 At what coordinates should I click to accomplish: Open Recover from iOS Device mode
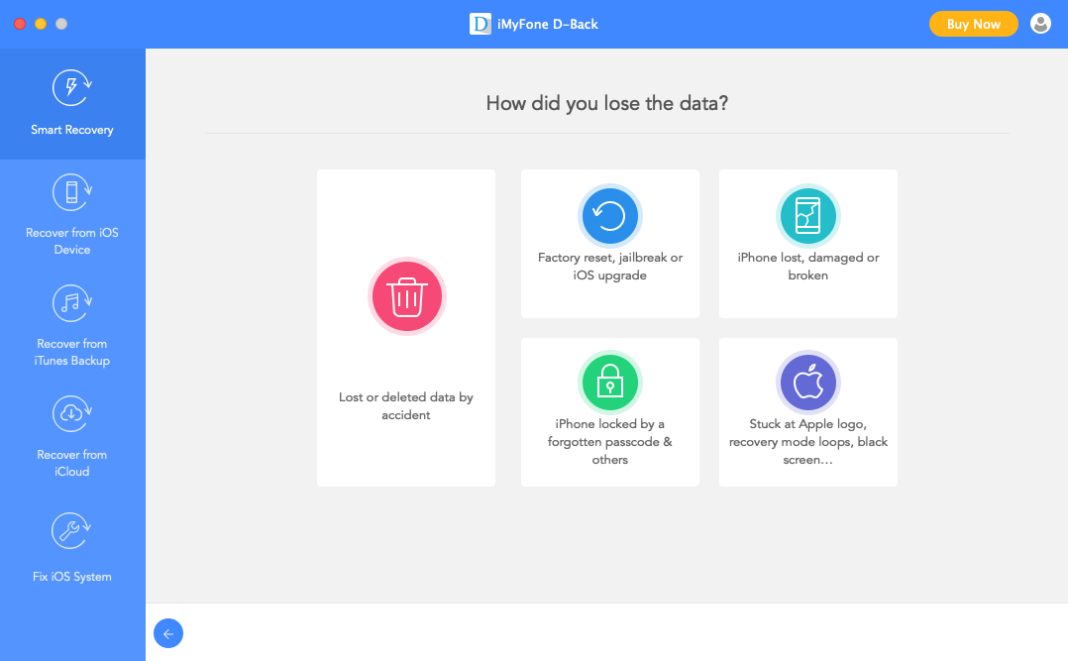pos(72,215)
